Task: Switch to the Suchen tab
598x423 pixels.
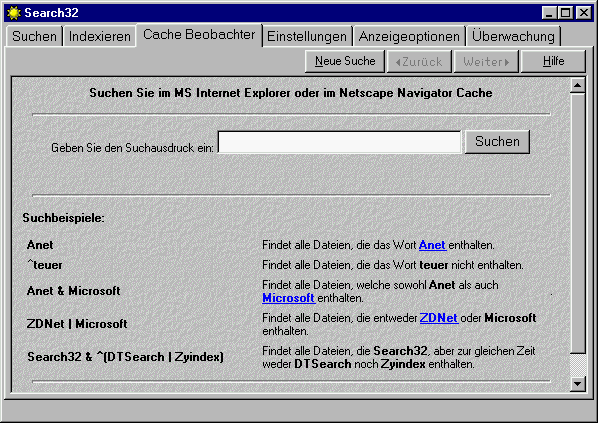Action: click(34, 36)
